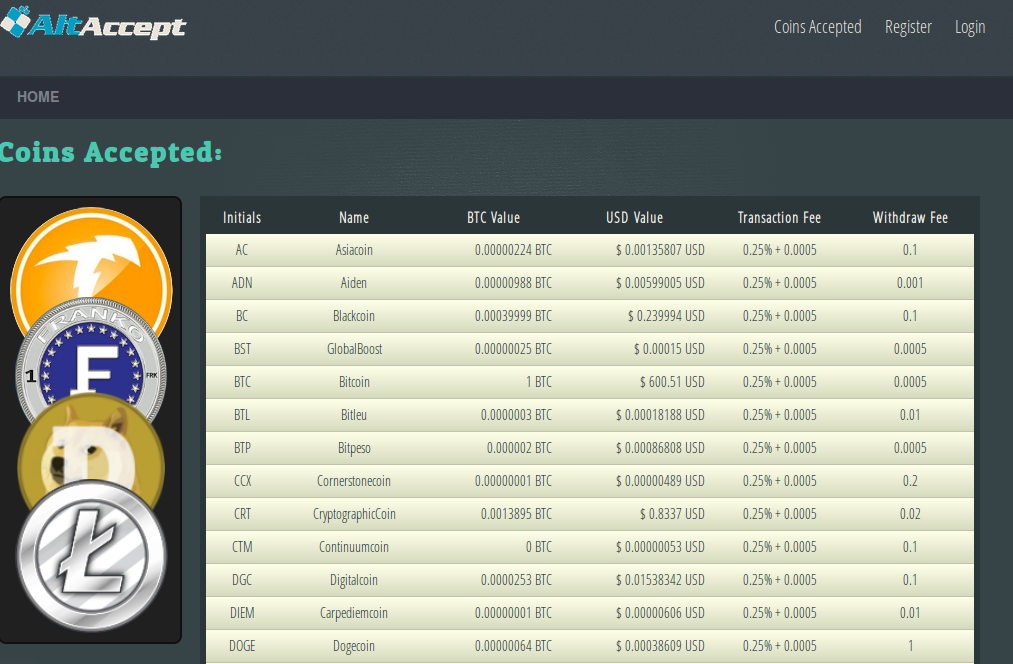Click the $ 0.00000489 USD value

point(660,481)
